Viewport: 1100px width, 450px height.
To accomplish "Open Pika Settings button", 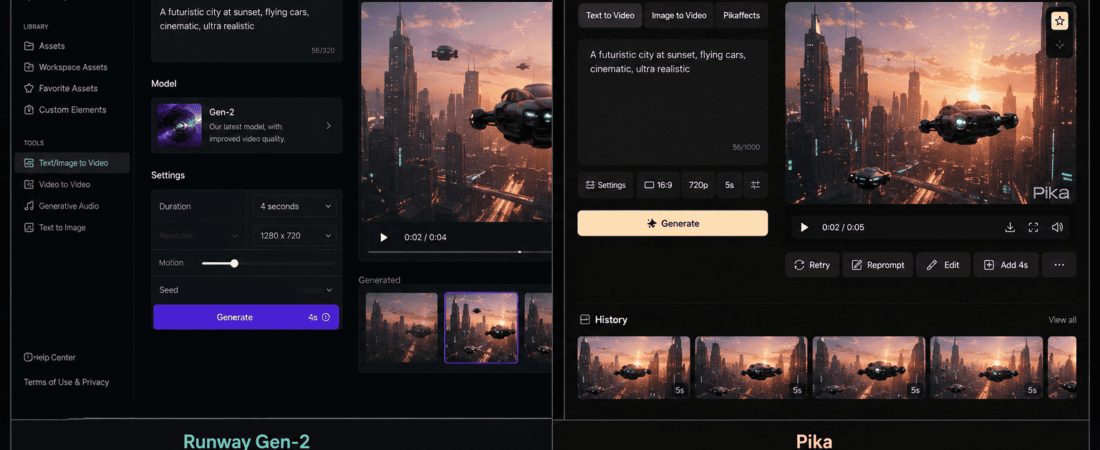I will coord(605,185).
